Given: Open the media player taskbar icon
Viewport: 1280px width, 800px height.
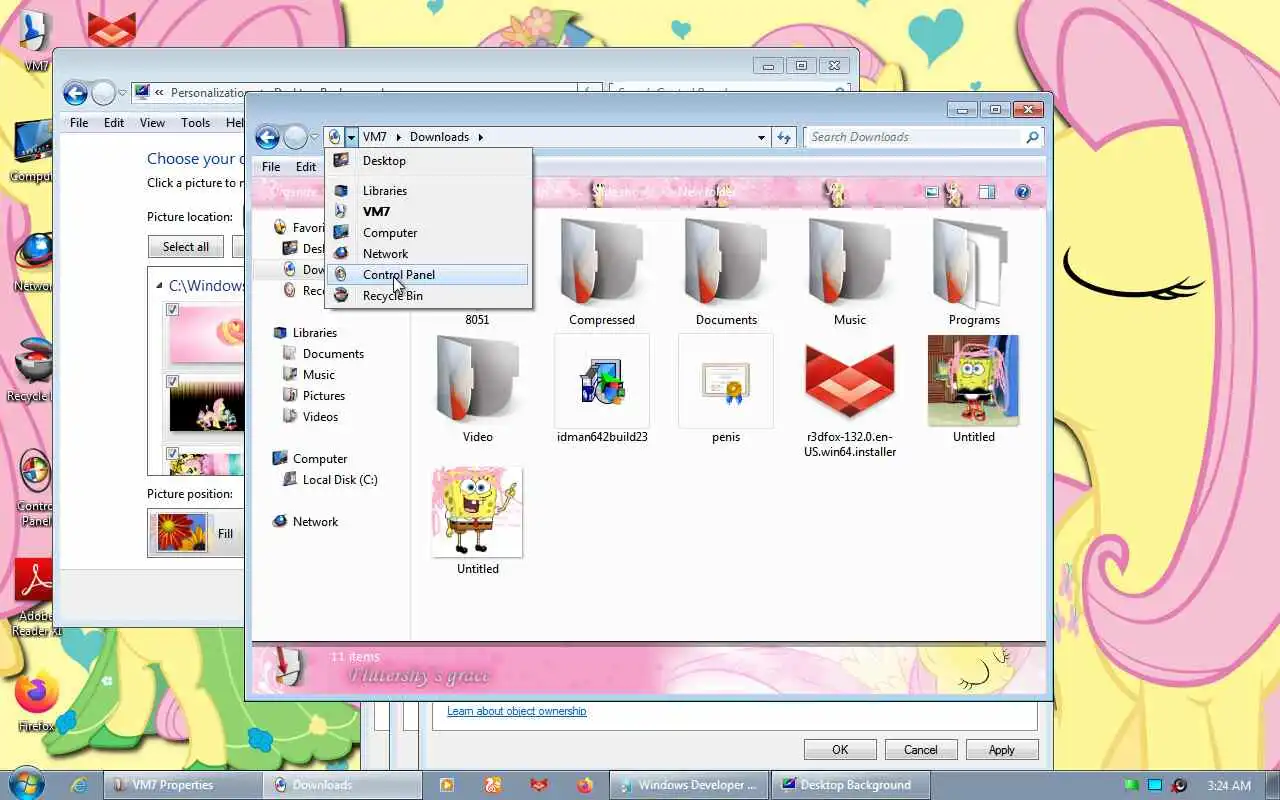Looking at the screenshot, I should click(447, 785).
